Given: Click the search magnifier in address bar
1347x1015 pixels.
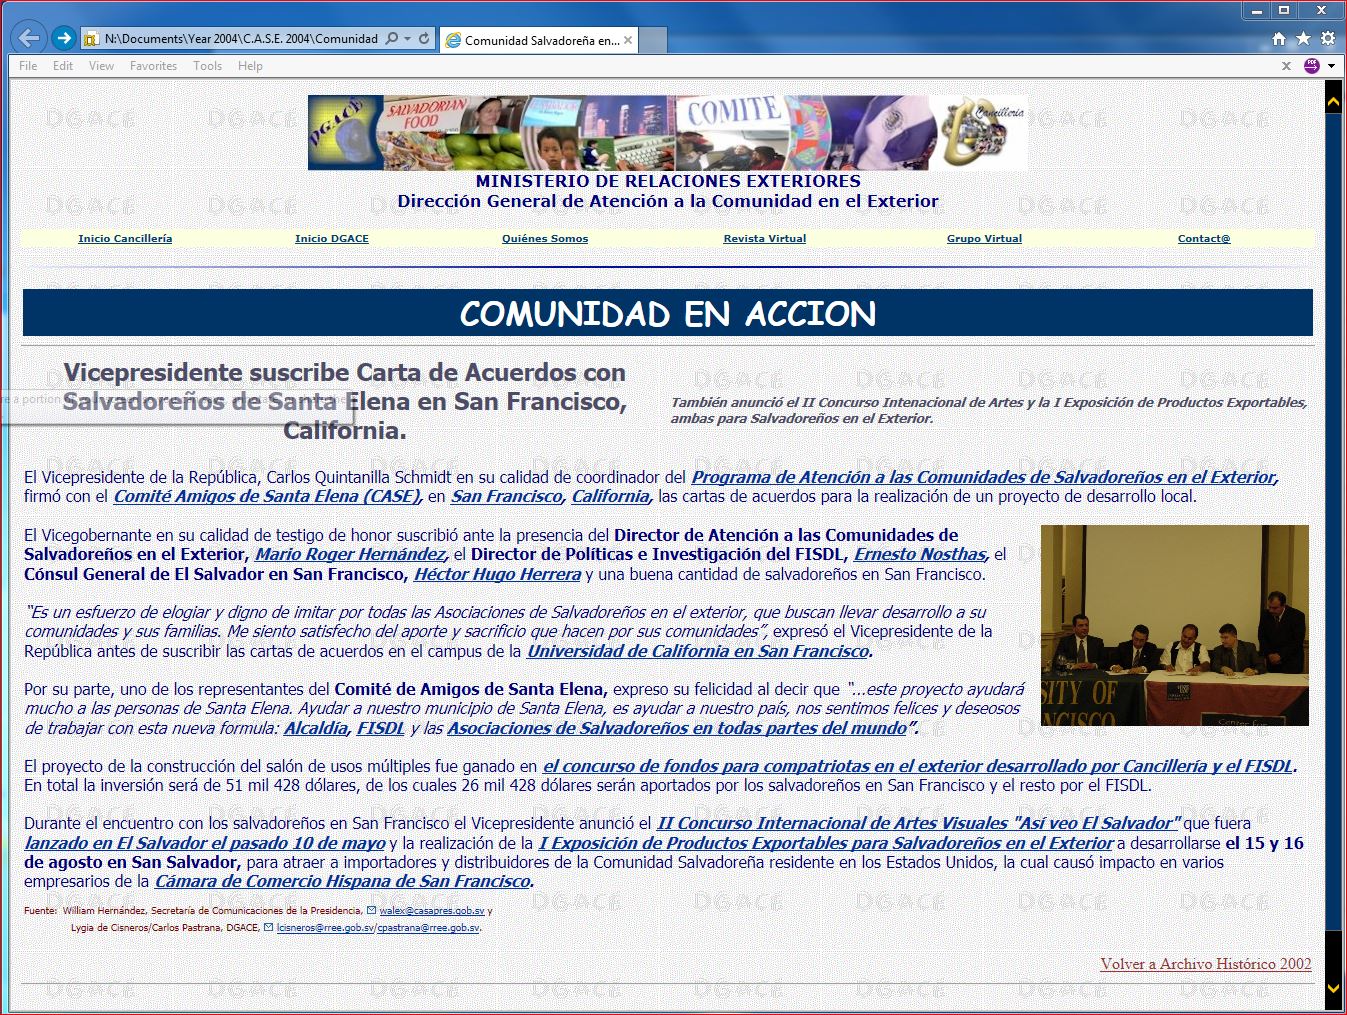Looking at the screenshot, I should (392, 39).
